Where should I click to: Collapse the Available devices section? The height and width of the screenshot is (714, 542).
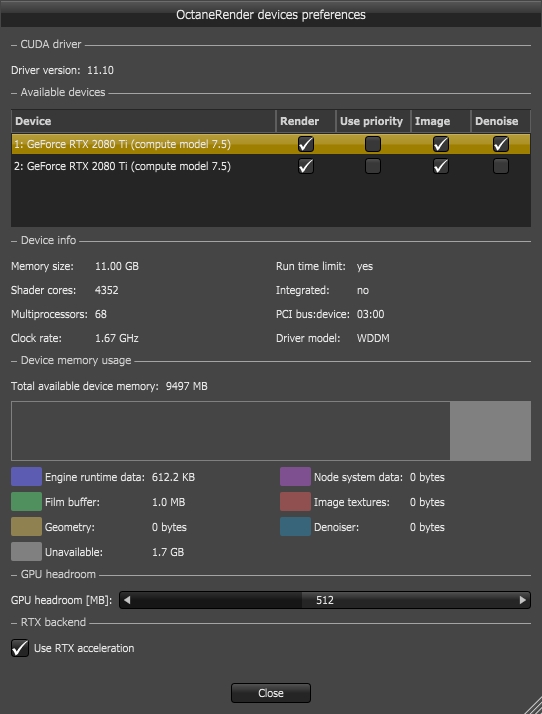click(x=14, y=92)
